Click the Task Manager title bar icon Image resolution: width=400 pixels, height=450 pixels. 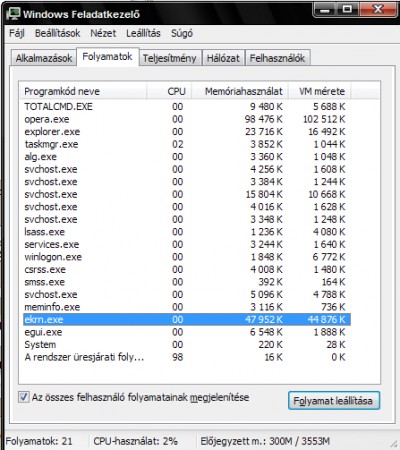pyautogui.click(x=13, y=13)
